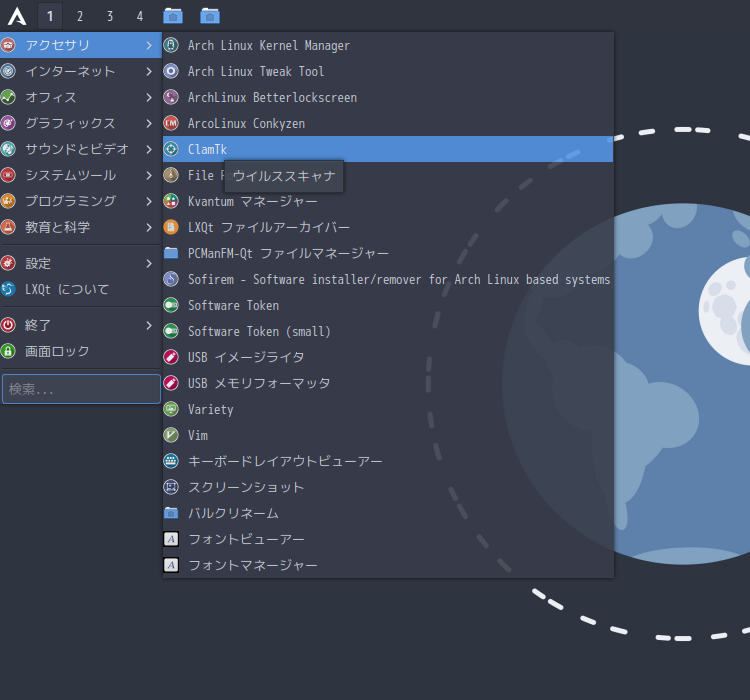750x700 pixels.
Task: Open 設定 category label
Action: tap(38, 263)
